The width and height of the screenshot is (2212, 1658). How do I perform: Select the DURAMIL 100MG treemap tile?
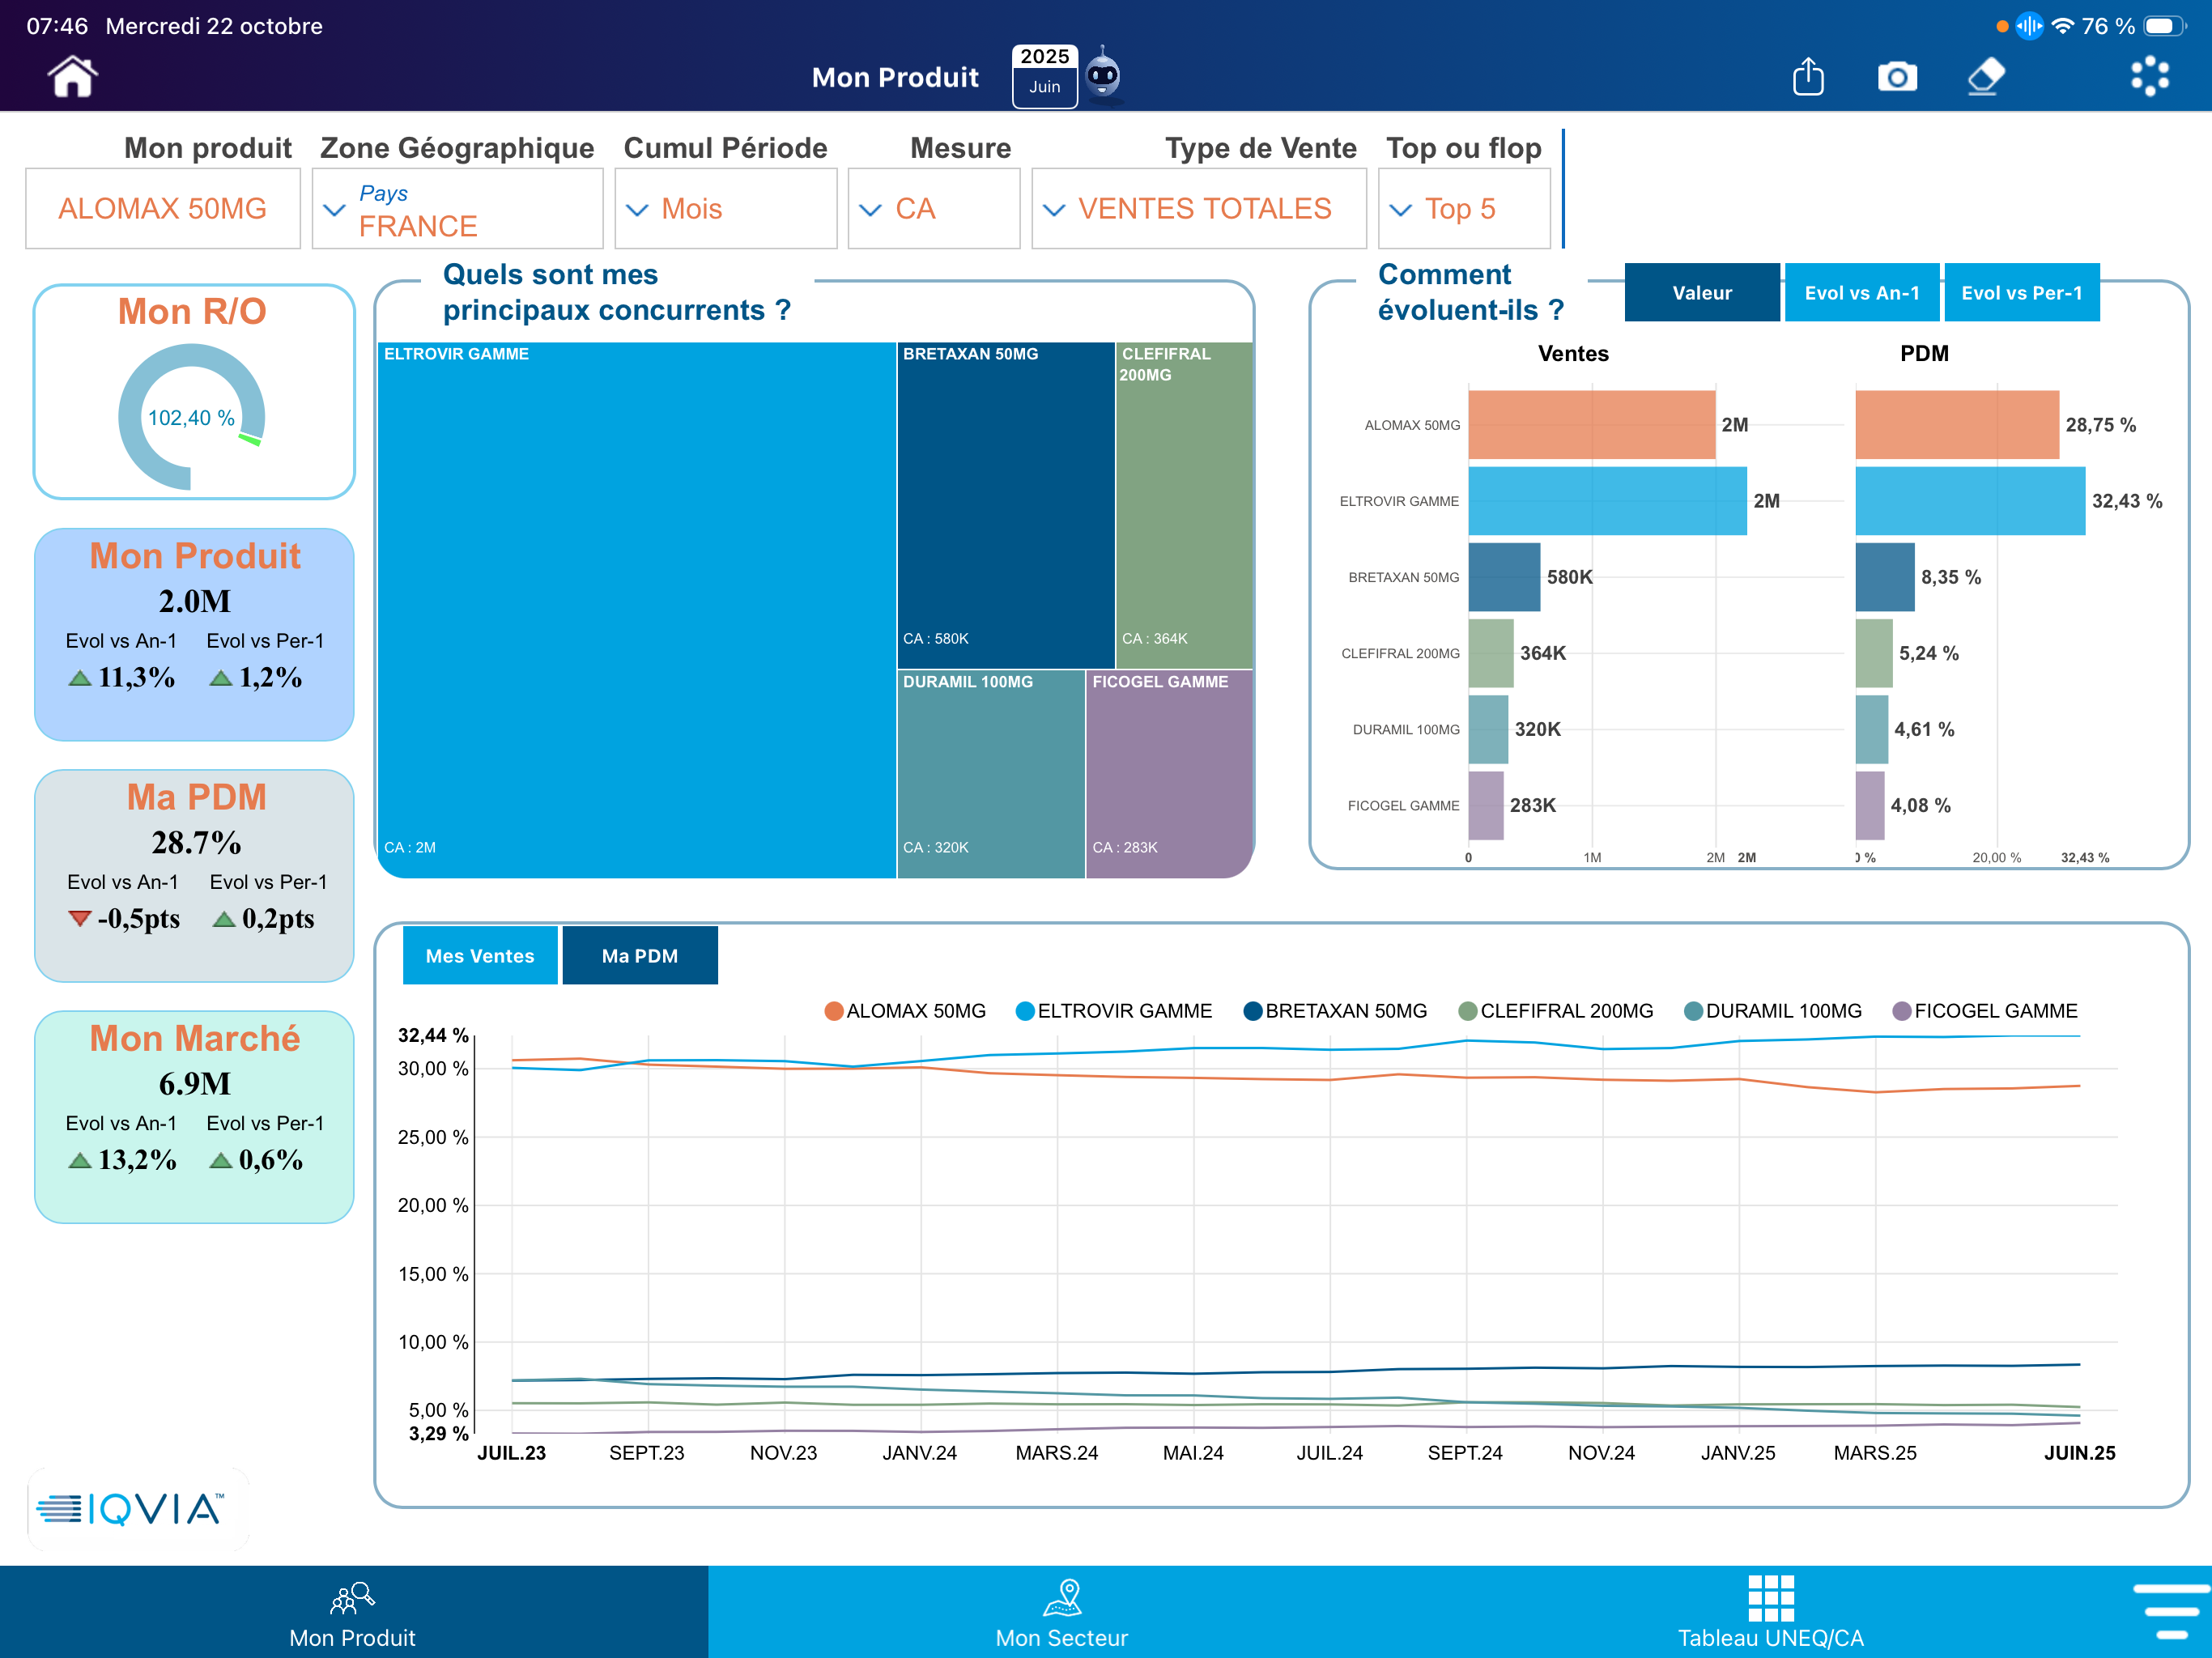(991, 774)
